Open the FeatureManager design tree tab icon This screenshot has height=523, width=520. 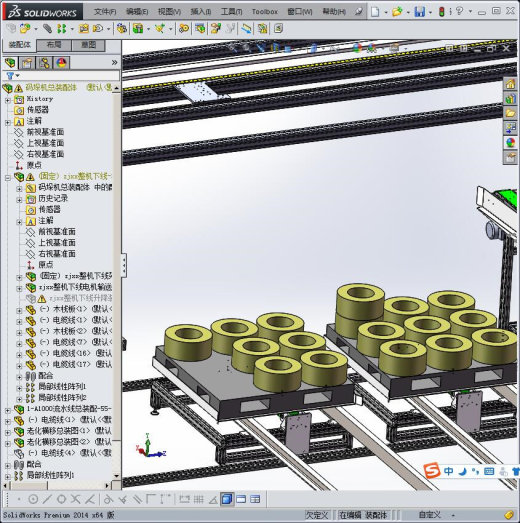point(10,63)
